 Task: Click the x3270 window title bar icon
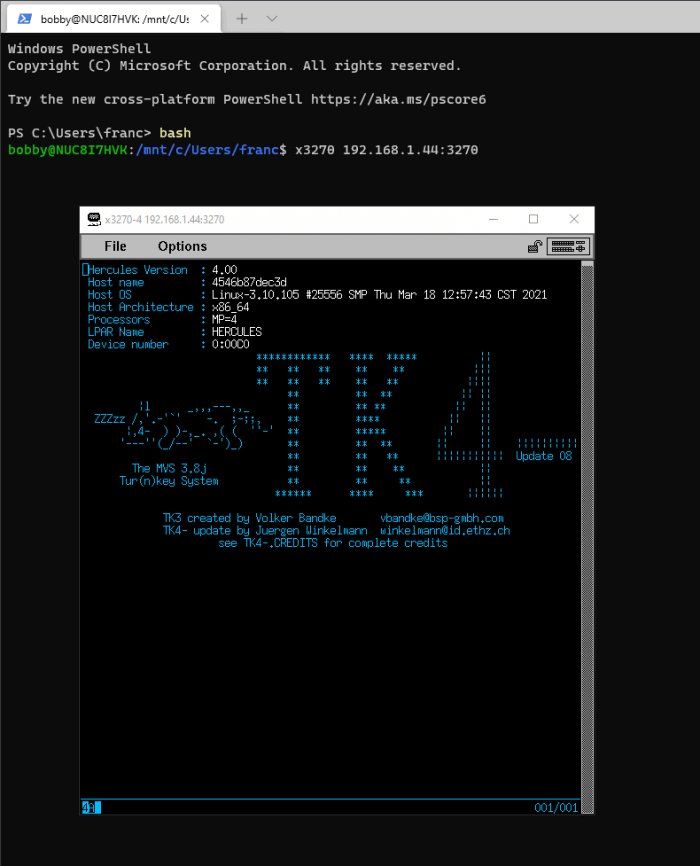pos(94,219)
